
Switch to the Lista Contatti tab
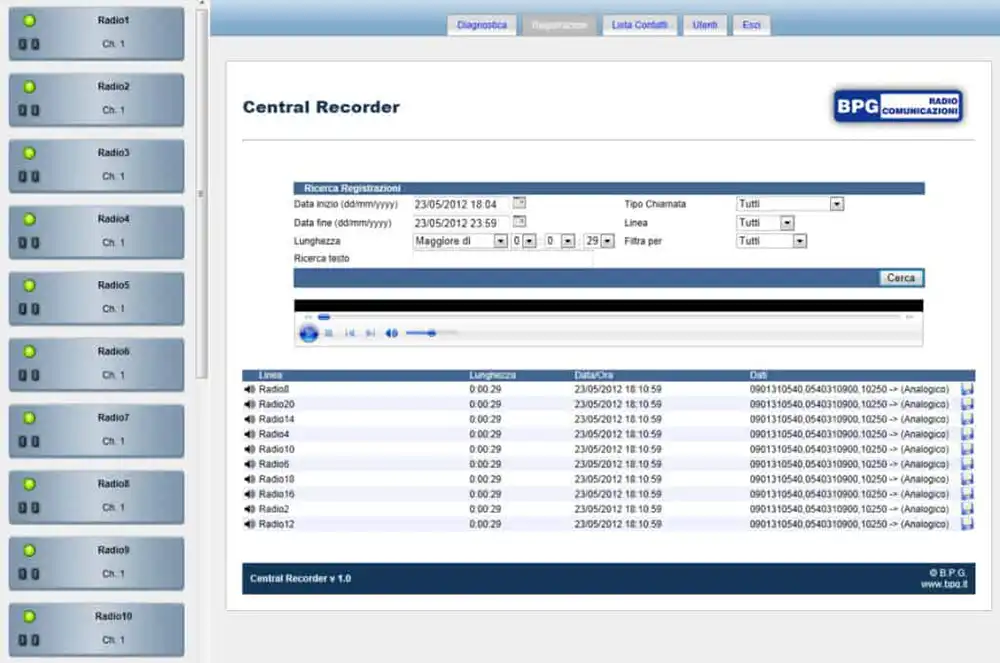tap(639, 24)
